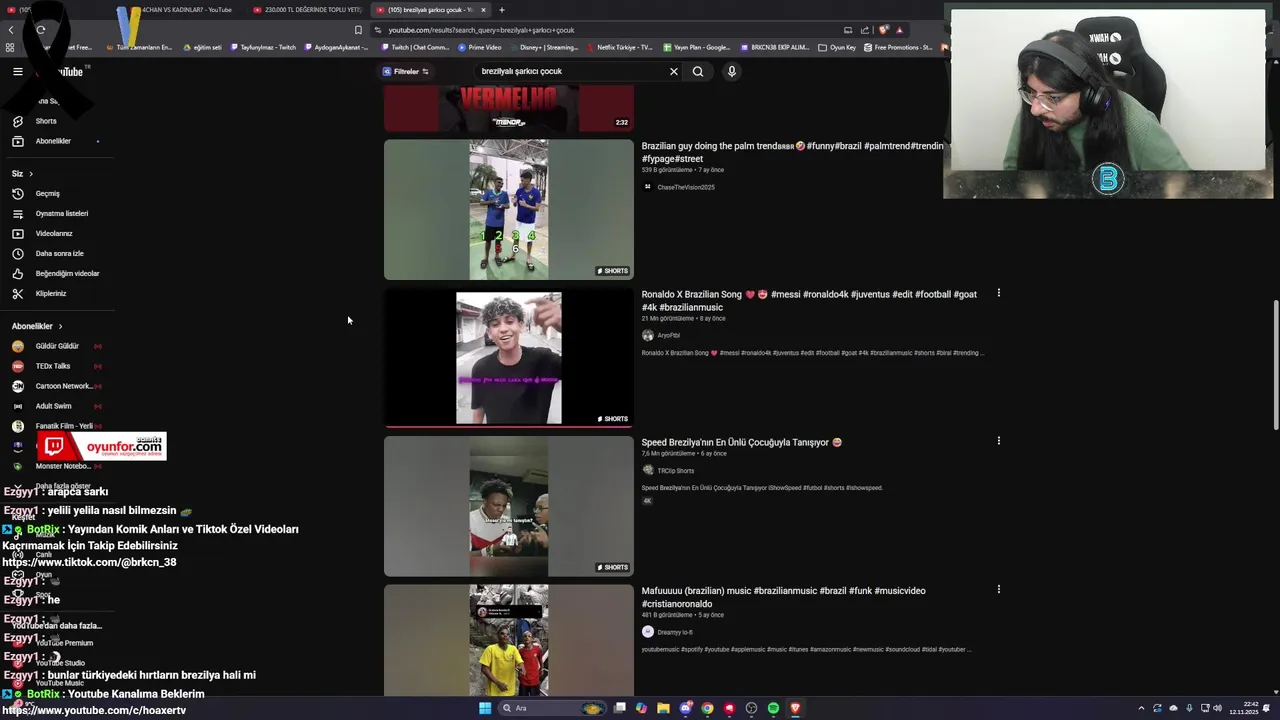Play the VERMELHO 2:32 video thumbnail
The height and width of the screenshot is (720, 1280).
click(509, 109)
